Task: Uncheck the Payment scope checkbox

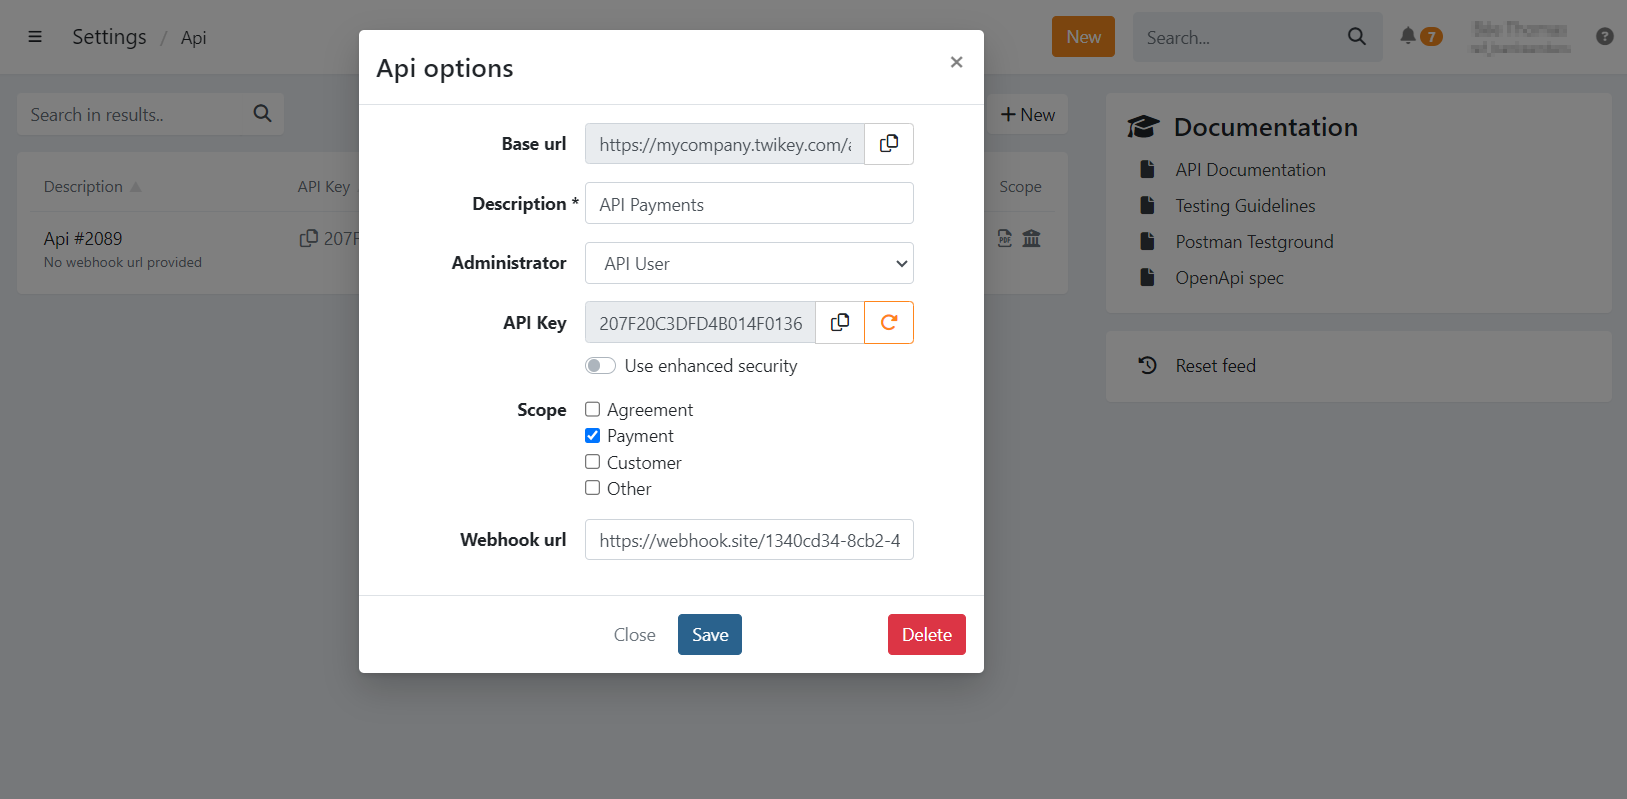Action: (x=593, y=436)
